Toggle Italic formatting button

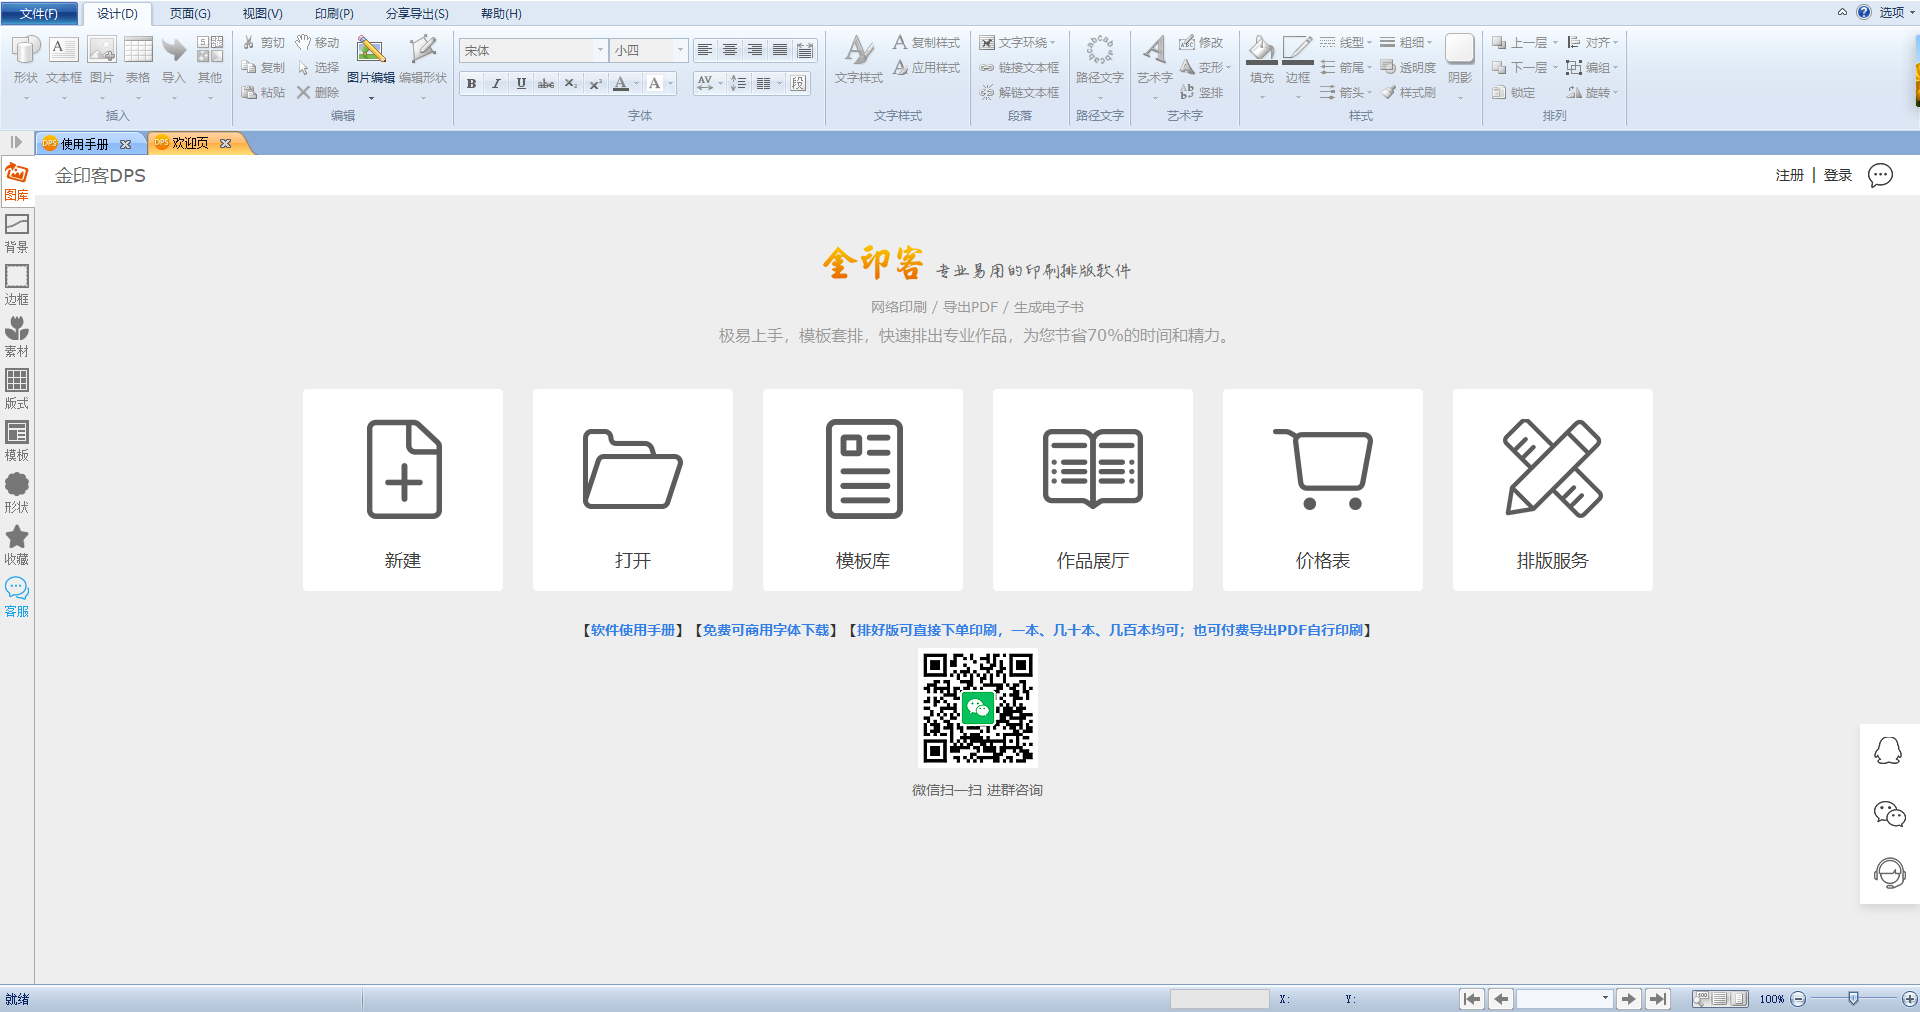pos(496,83)
